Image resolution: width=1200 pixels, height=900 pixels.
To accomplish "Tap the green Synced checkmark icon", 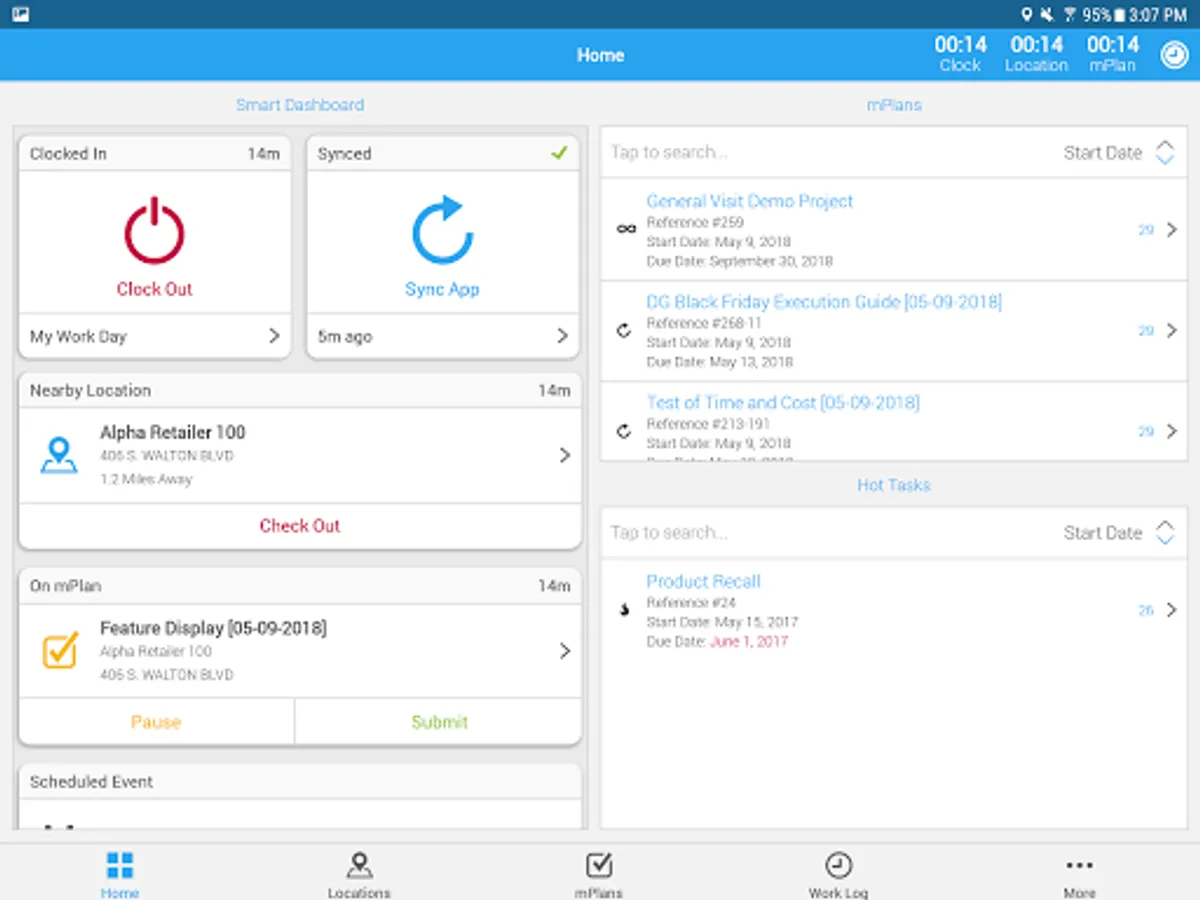I will pyautogui.click(x=559, y=153).
